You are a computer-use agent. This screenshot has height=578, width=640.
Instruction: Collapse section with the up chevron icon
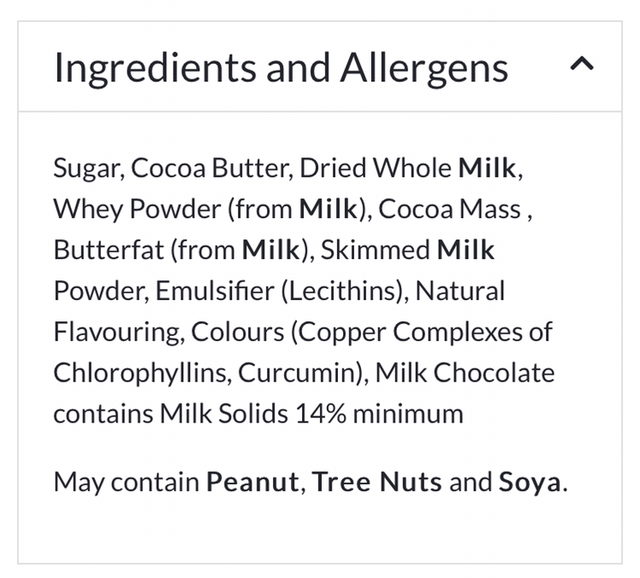coord(581,66)
